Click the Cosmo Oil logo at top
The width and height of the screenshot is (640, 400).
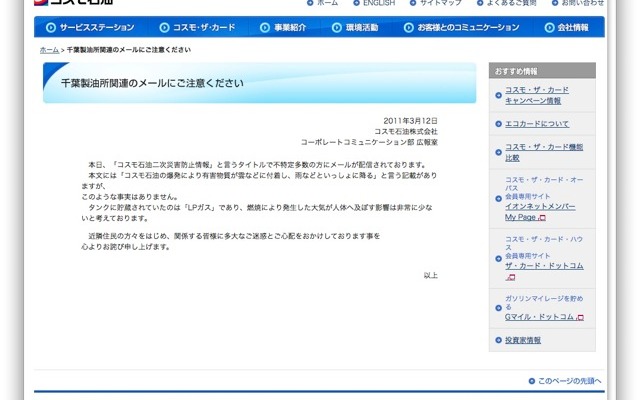[x=73, y=2]
